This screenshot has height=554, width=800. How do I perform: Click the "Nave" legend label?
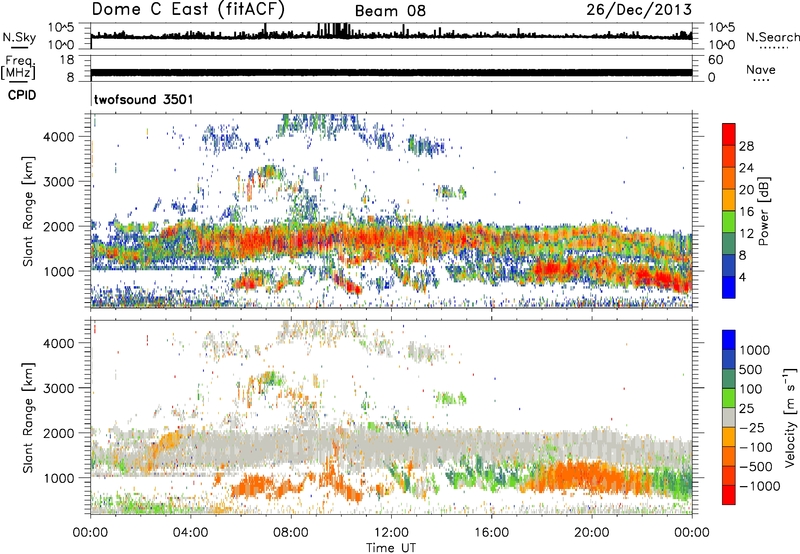tap(760, 69)
